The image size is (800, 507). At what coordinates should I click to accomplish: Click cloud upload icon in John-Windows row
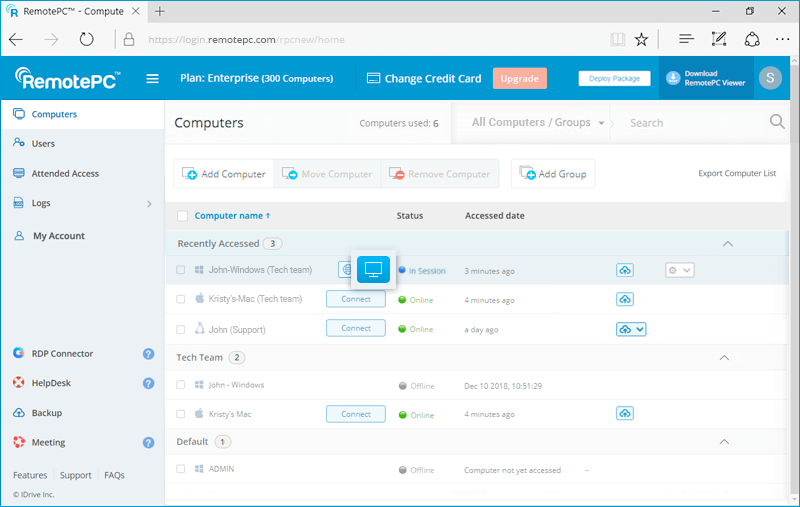point(625,270)
